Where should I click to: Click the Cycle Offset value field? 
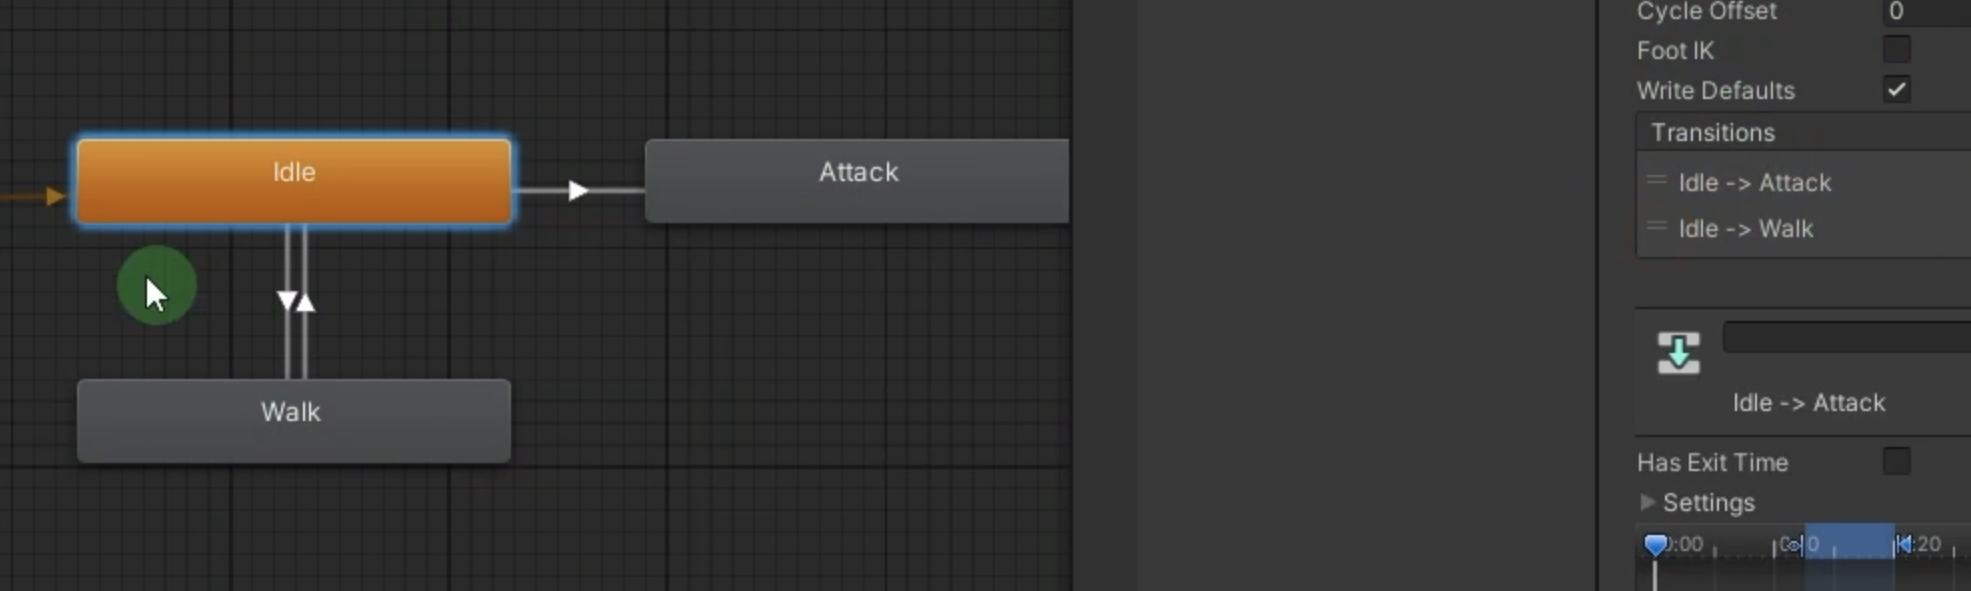point(1927,12)
